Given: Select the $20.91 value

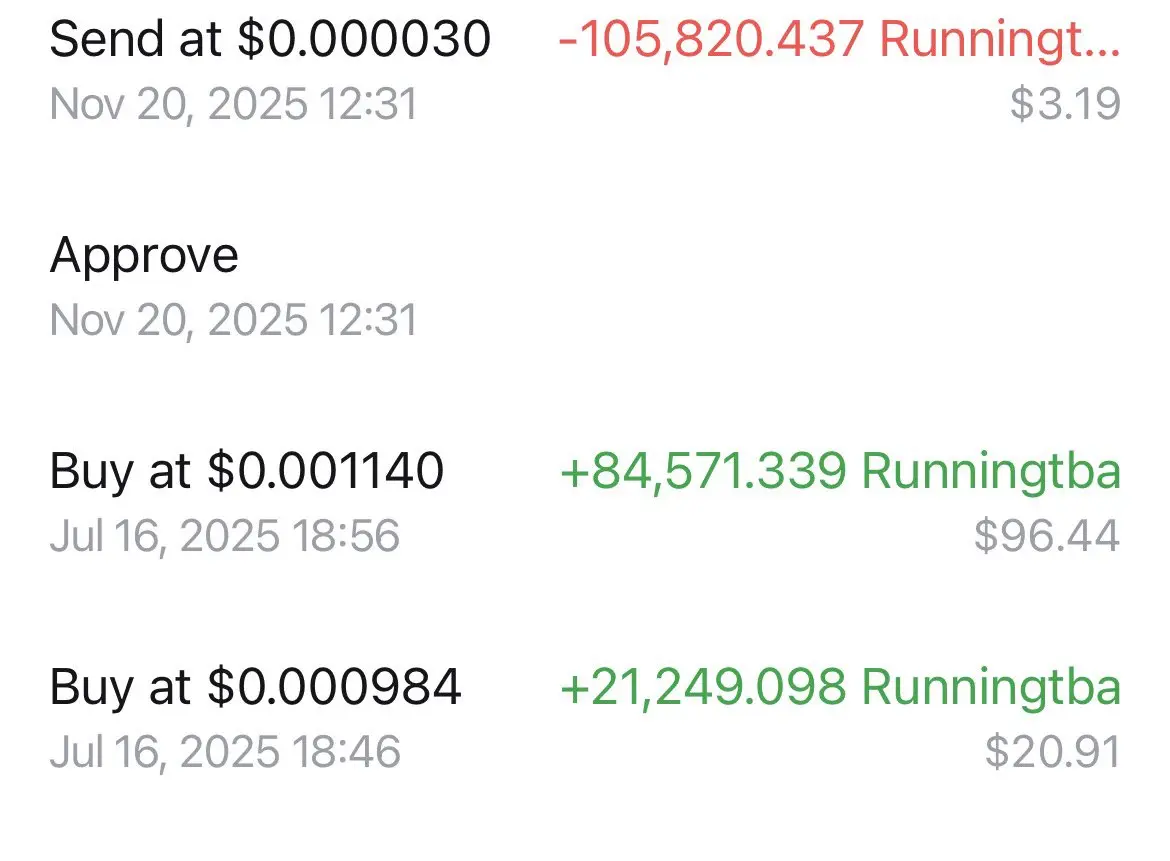Looking at the screenshot, I should tap(1053, 751).
